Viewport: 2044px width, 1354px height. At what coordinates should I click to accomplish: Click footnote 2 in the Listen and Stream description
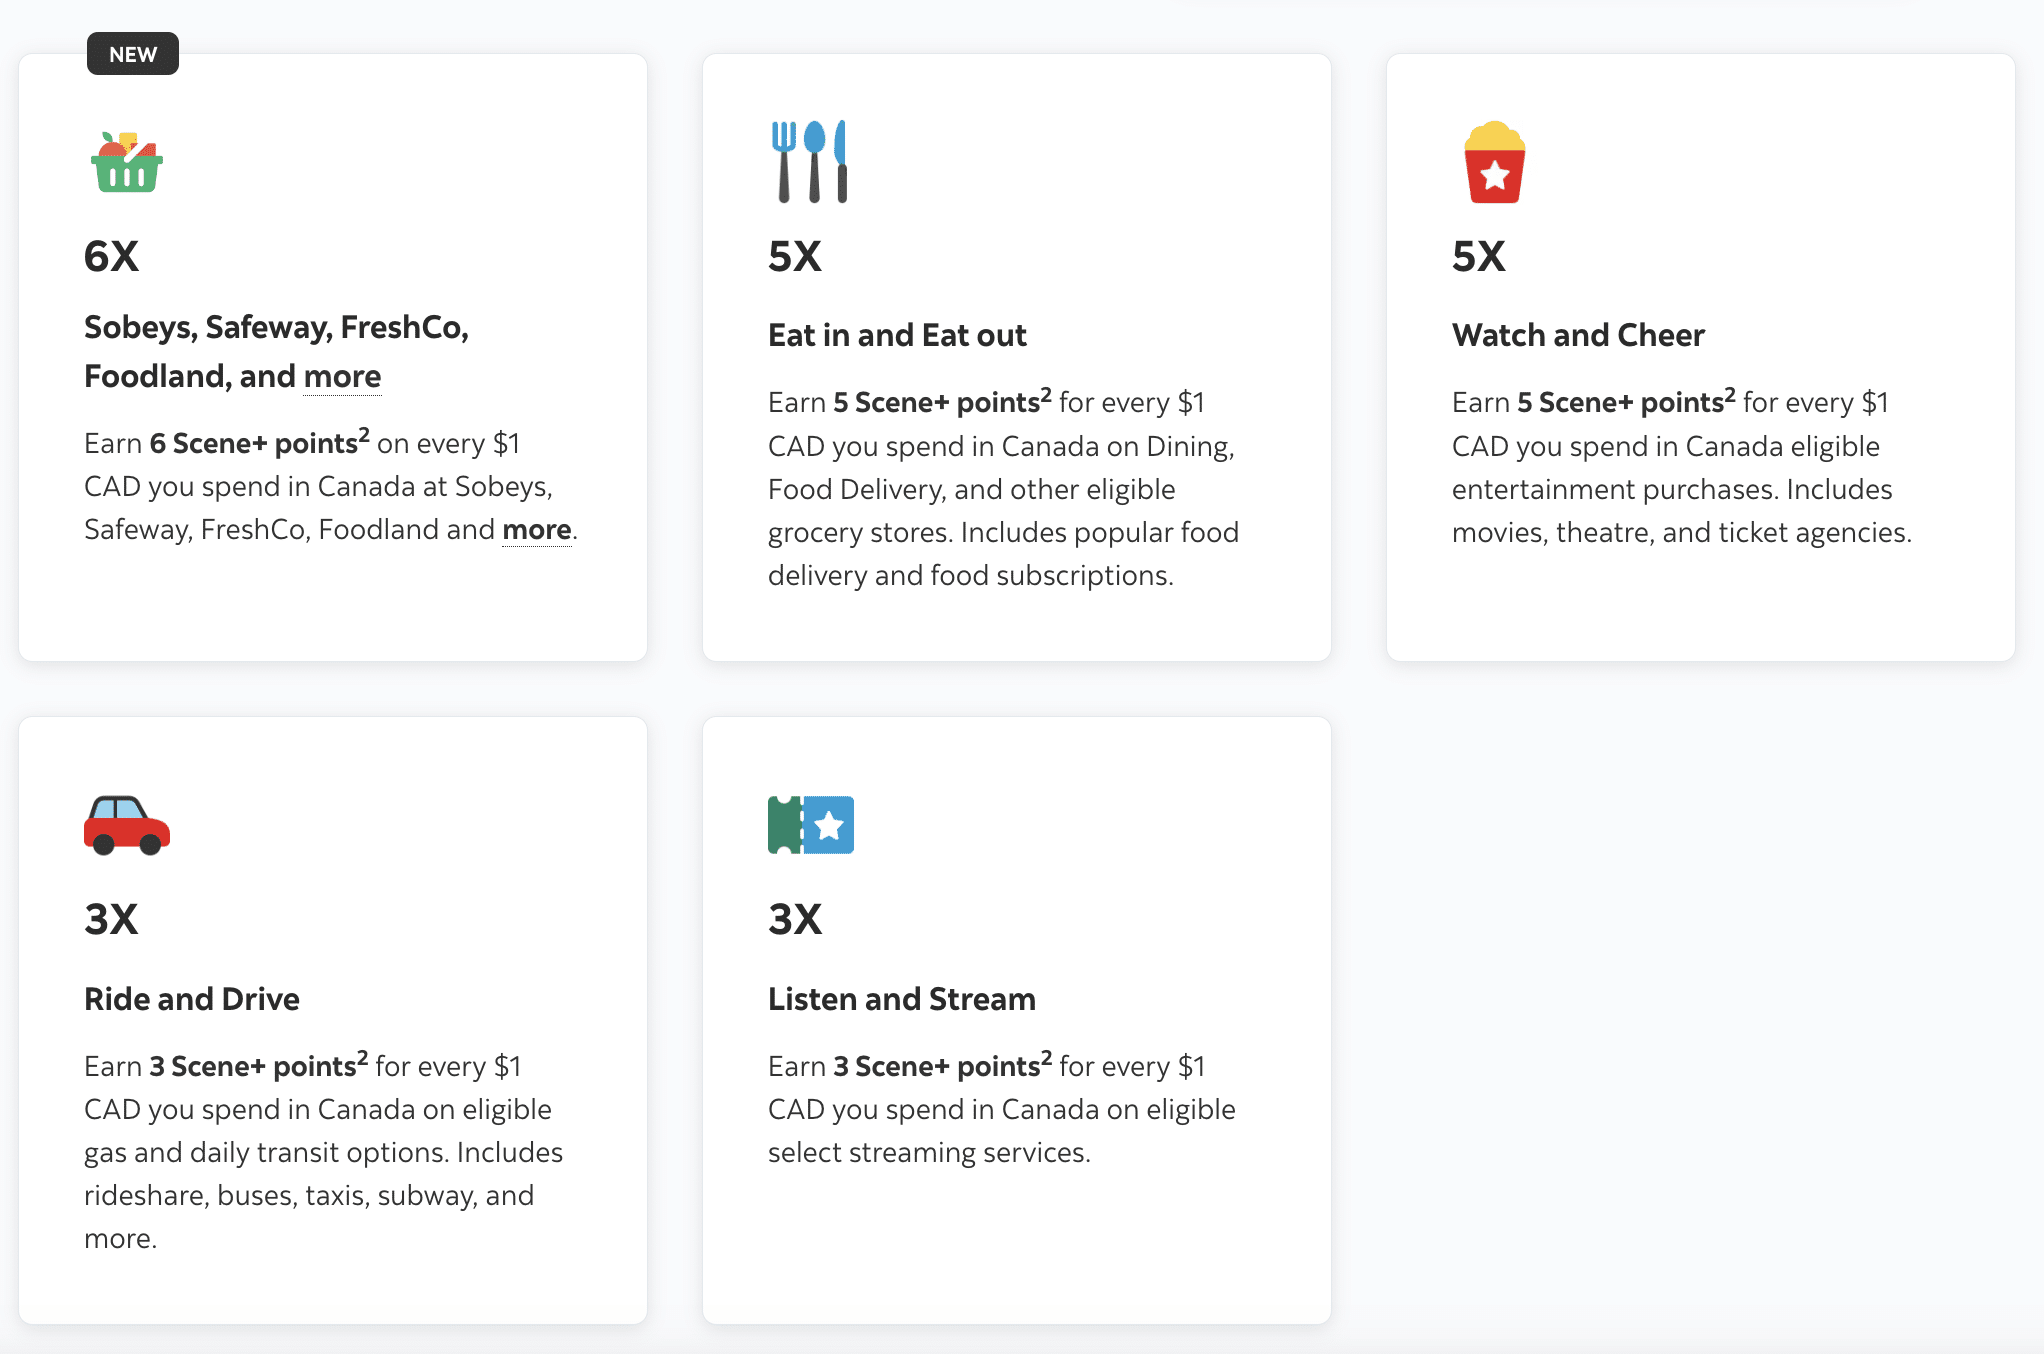pos(1046,1058)
